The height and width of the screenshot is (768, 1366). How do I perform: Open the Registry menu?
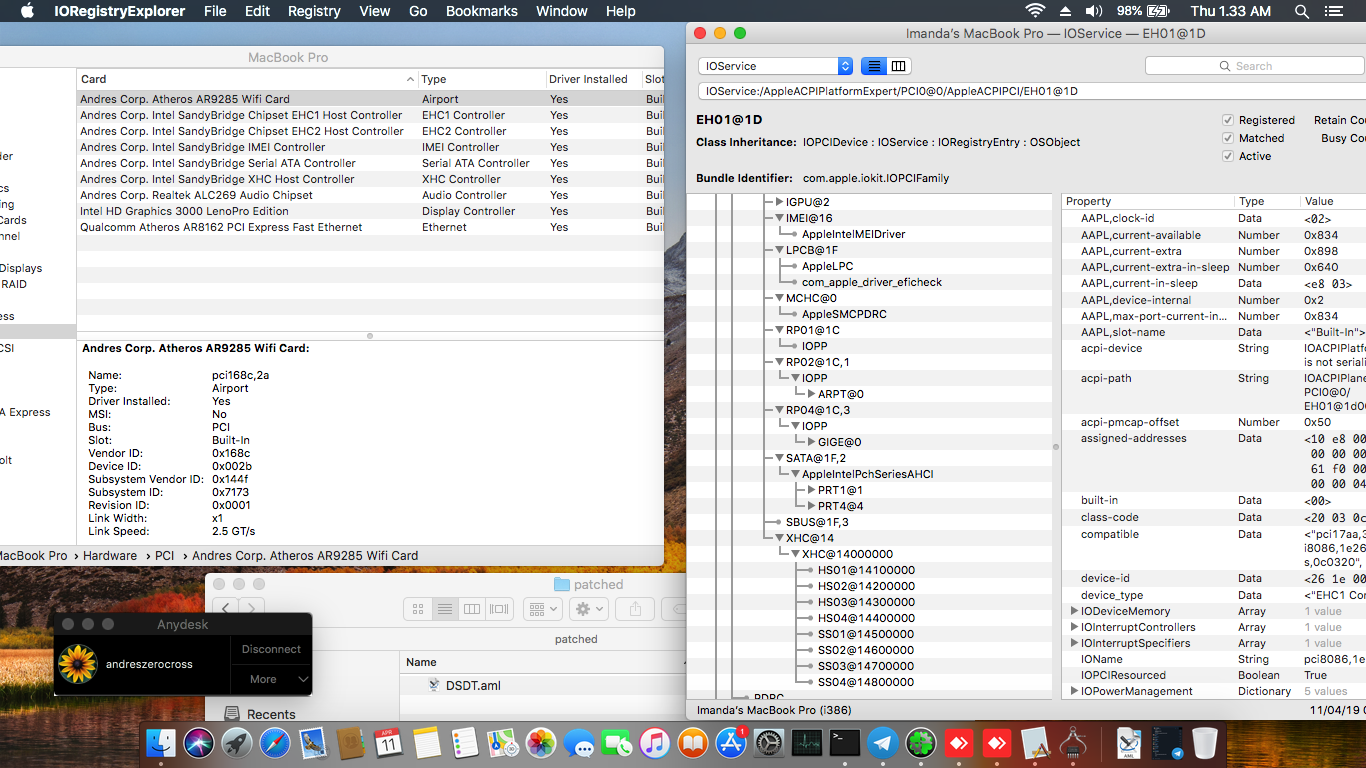pos(314,11)
